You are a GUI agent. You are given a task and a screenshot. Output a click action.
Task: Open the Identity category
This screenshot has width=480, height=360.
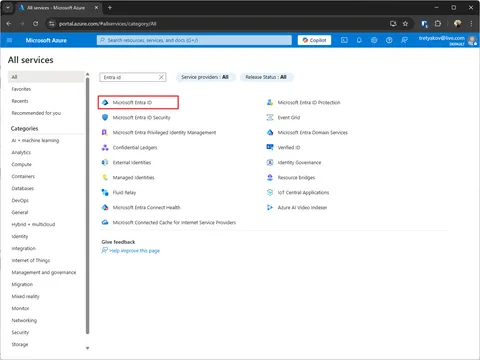[20, 236]
